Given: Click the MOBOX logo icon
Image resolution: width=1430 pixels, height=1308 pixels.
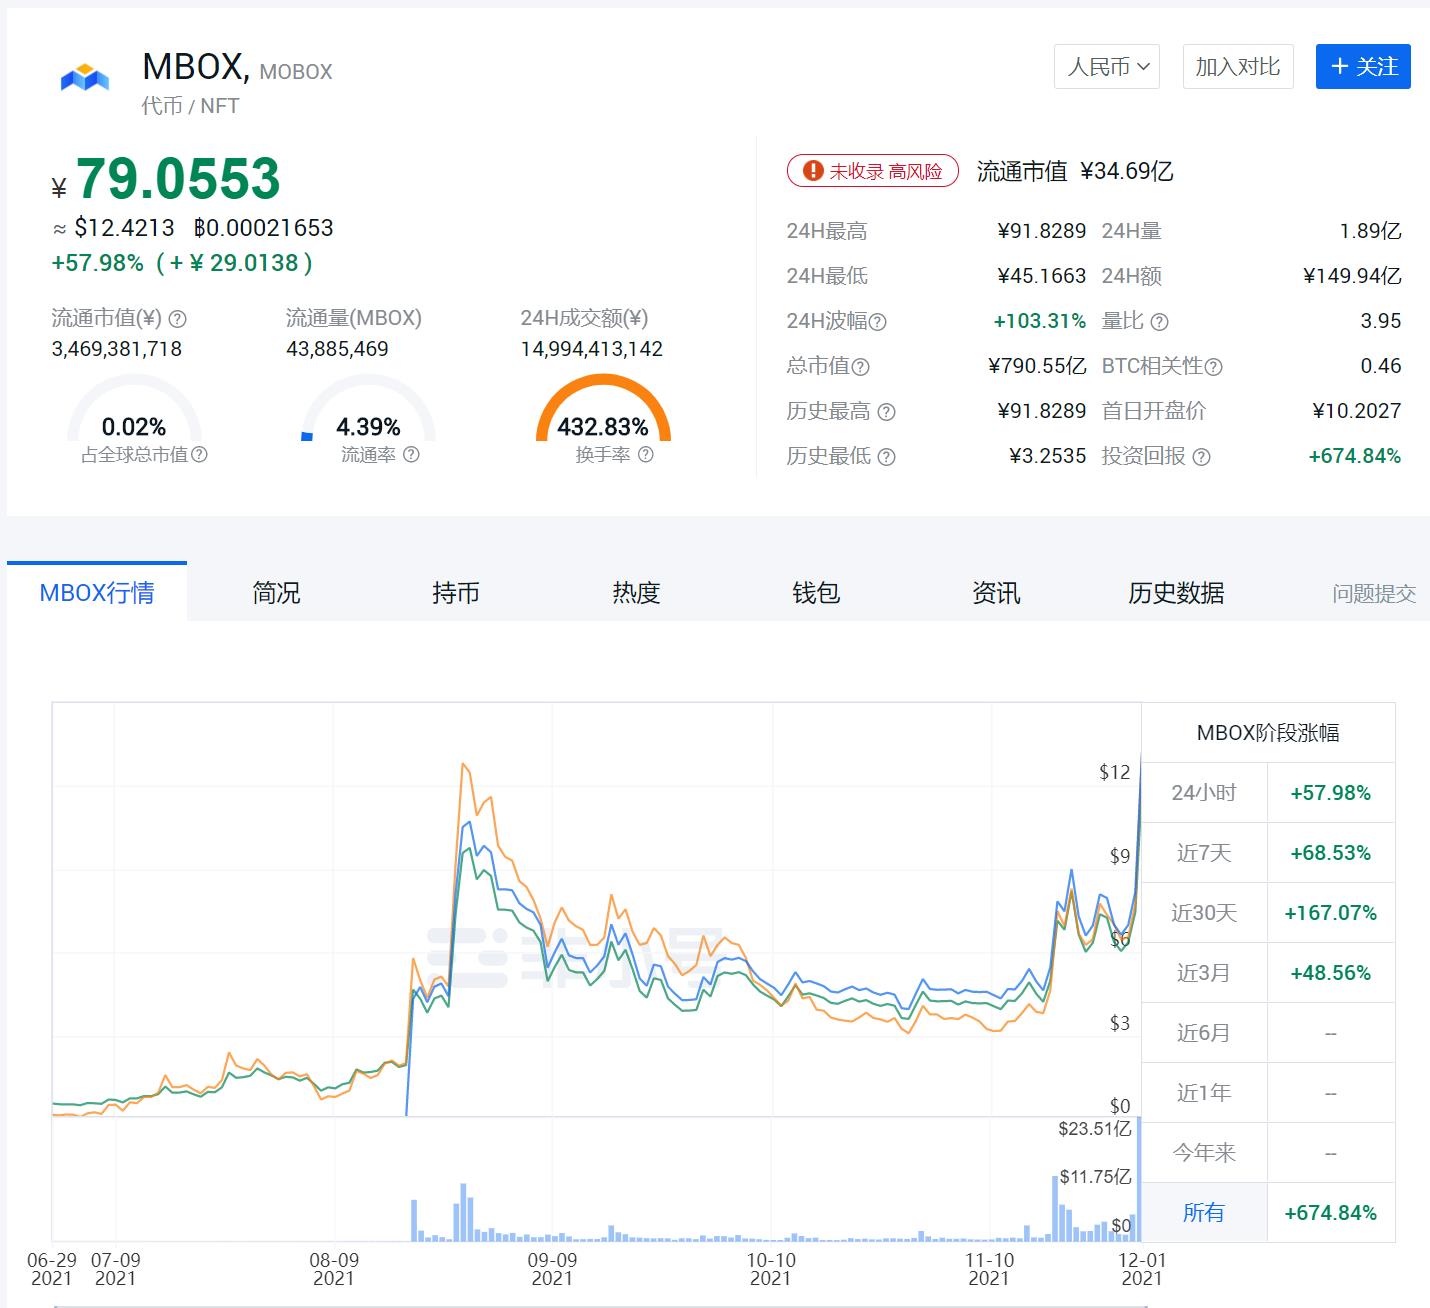Looking at the screenshot, I should pyautogui.click(x=85, y=78).
